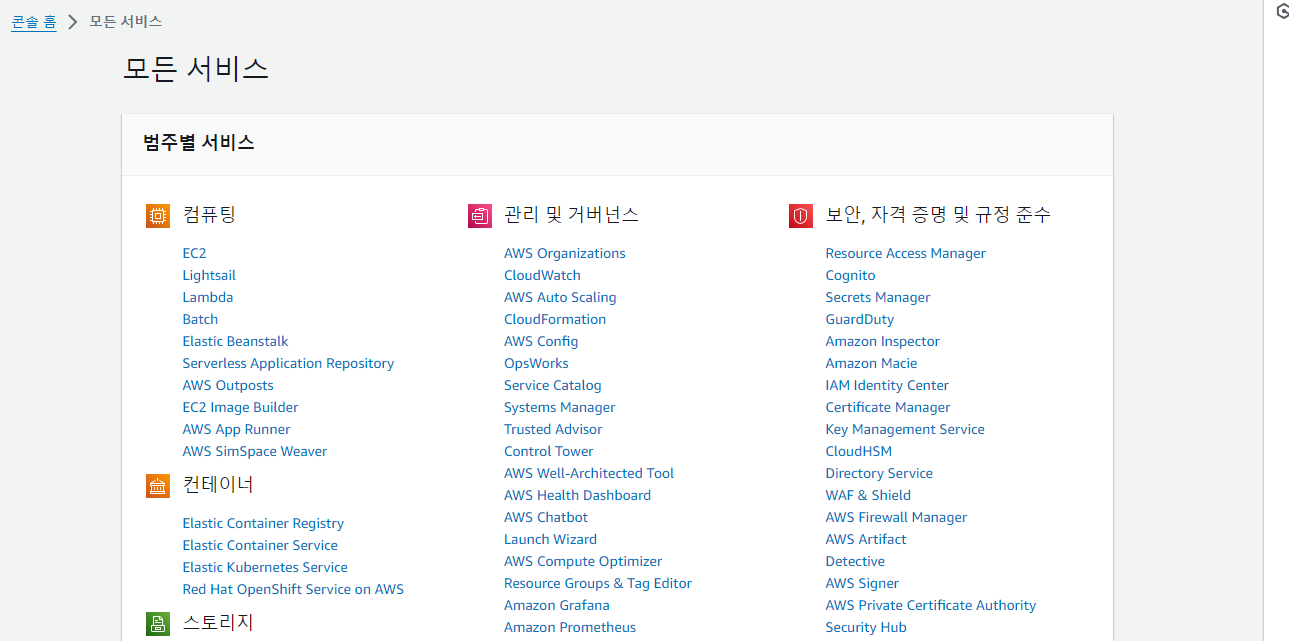Click the Management & Governance category icon
The image size is (1289, 641).
(x=479, y=215)
